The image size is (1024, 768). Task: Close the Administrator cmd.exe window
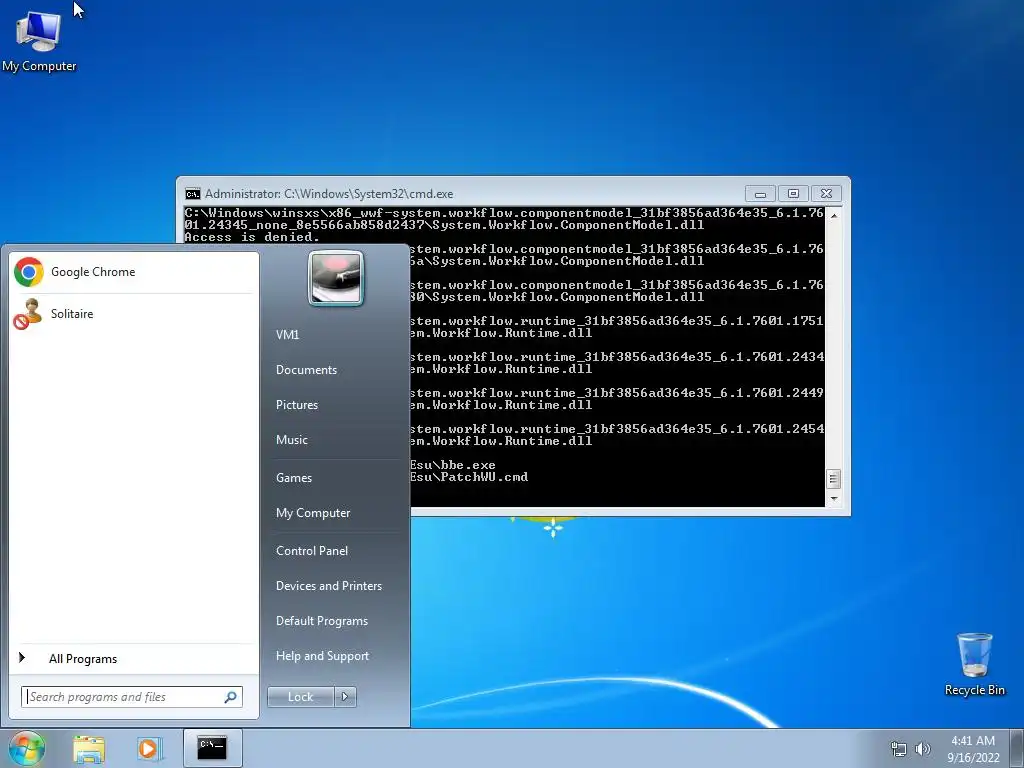tap(826, 194)
